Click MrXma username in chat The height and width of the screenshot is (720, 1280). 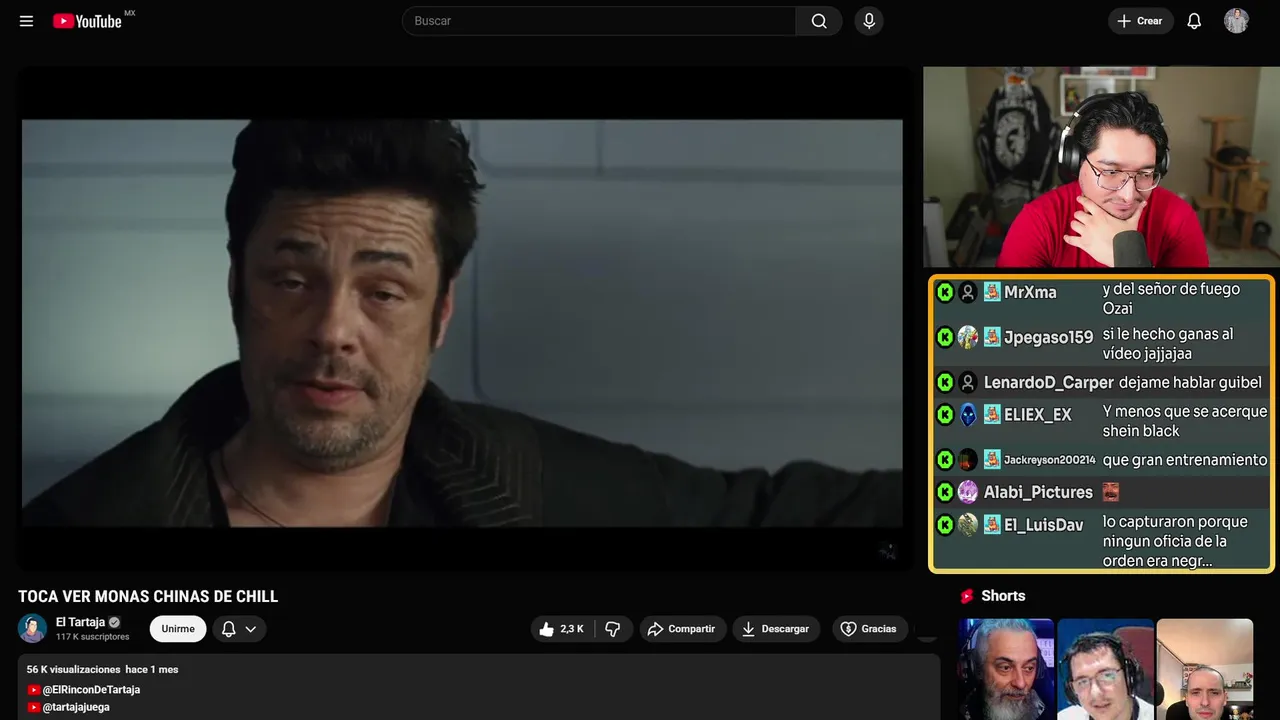click(1030, 292)
